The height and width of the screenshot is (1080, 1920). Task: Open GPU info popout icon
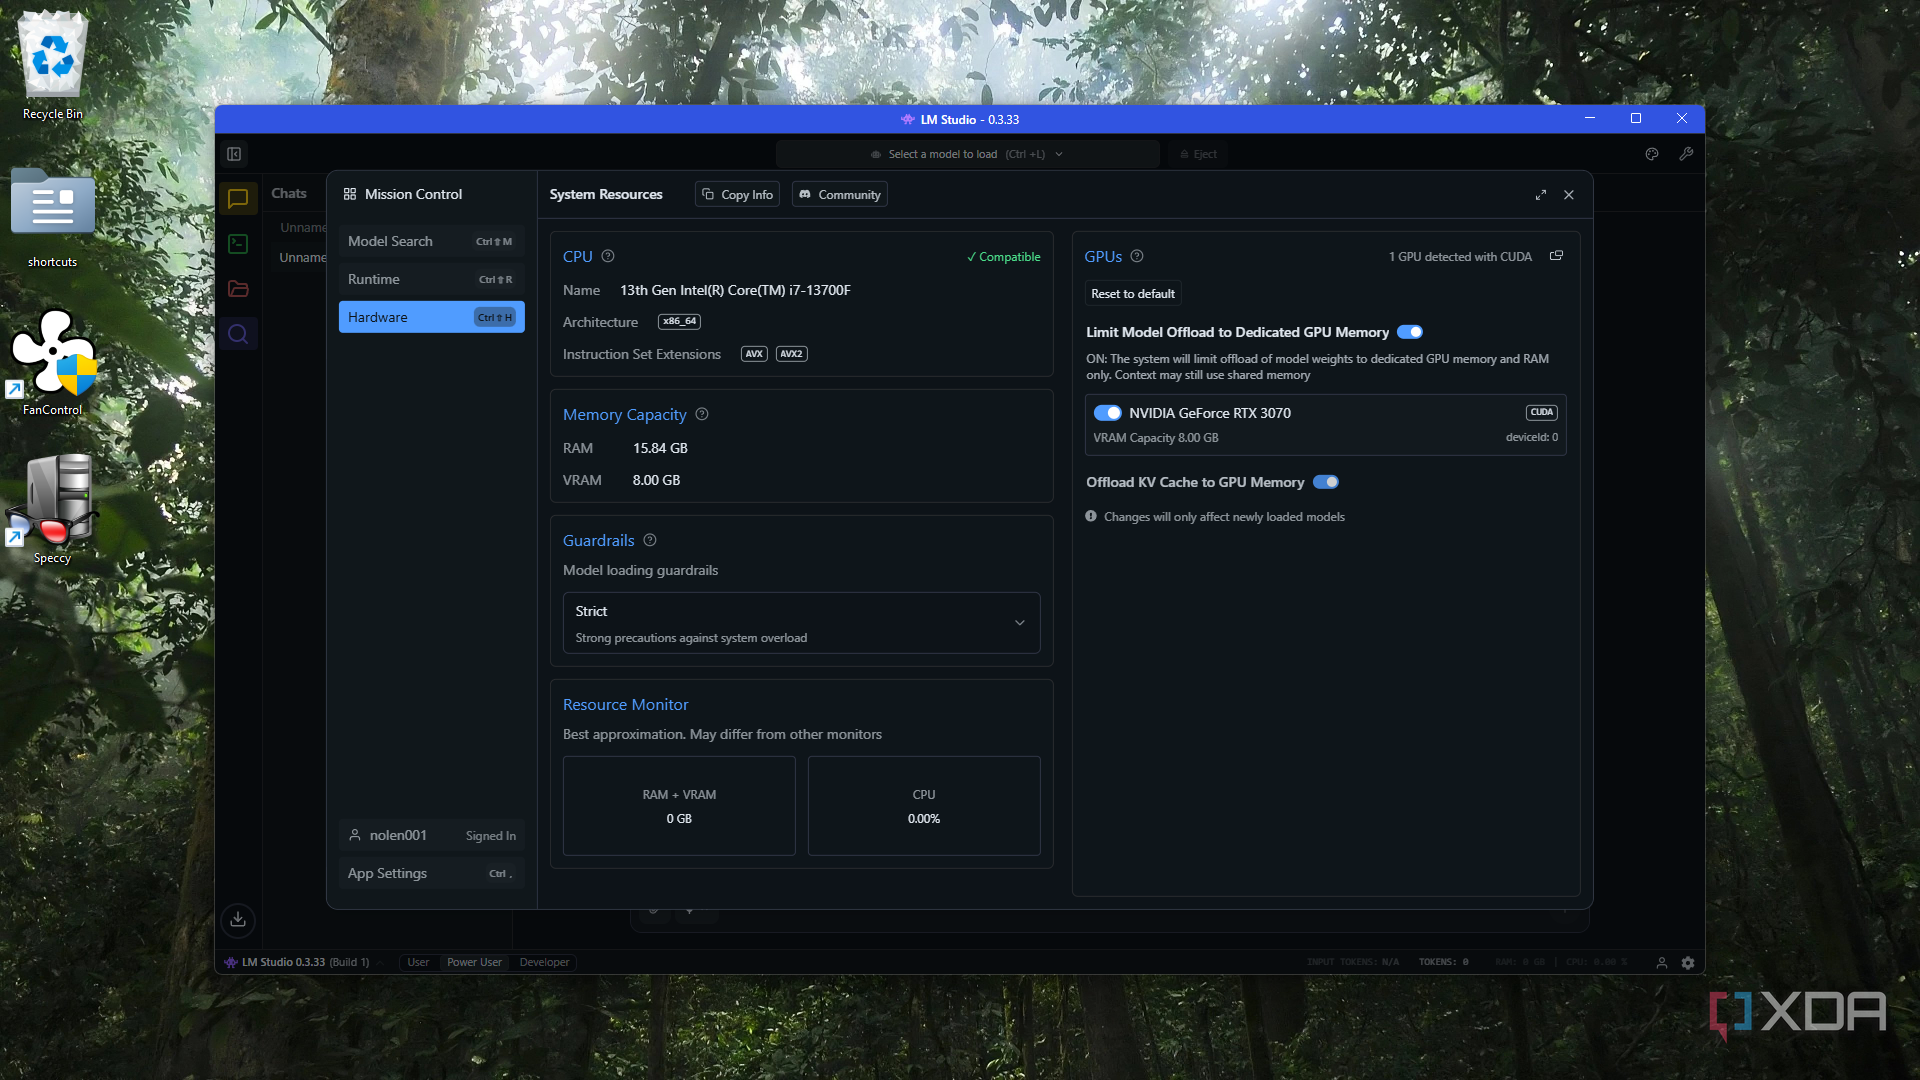pos(1557,256)
